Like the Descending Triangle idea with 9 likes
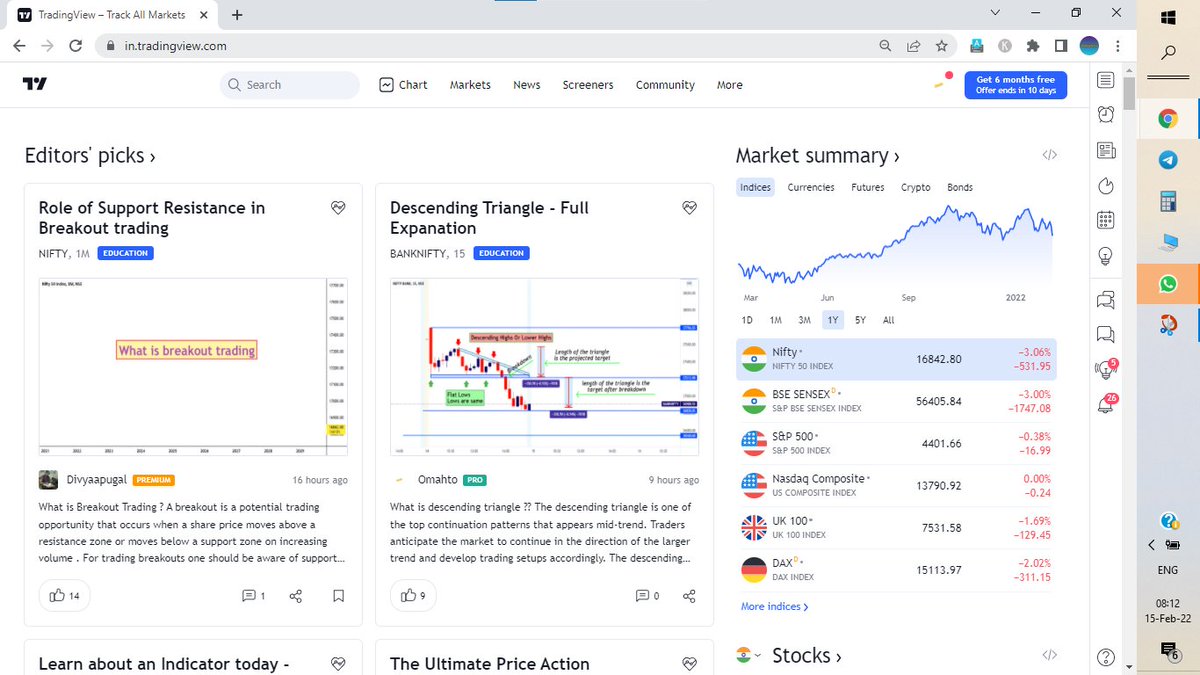Screen dimensions: 1200x675 click(414, 596)
